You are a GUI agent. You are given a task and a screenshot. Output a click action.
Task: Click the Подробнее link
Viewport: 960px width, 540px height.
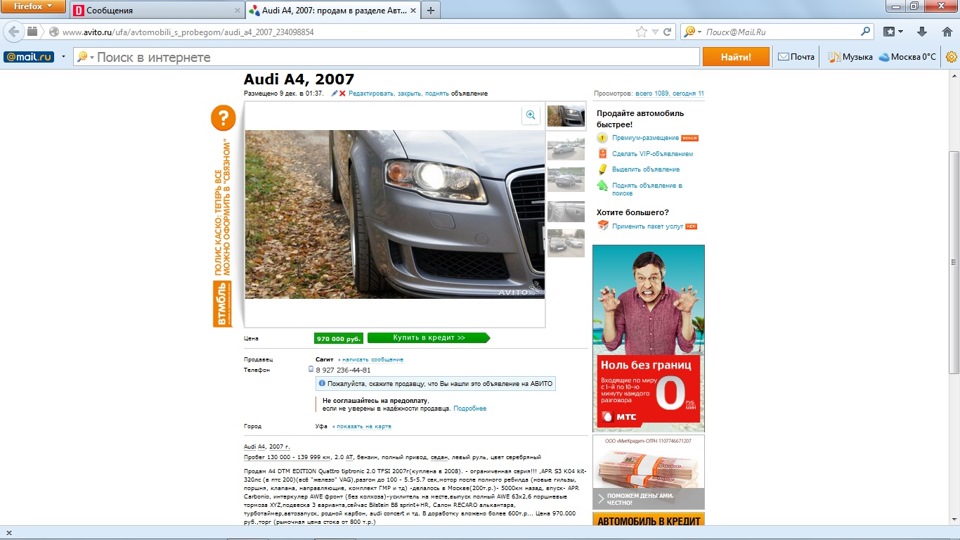coord(470,408)
